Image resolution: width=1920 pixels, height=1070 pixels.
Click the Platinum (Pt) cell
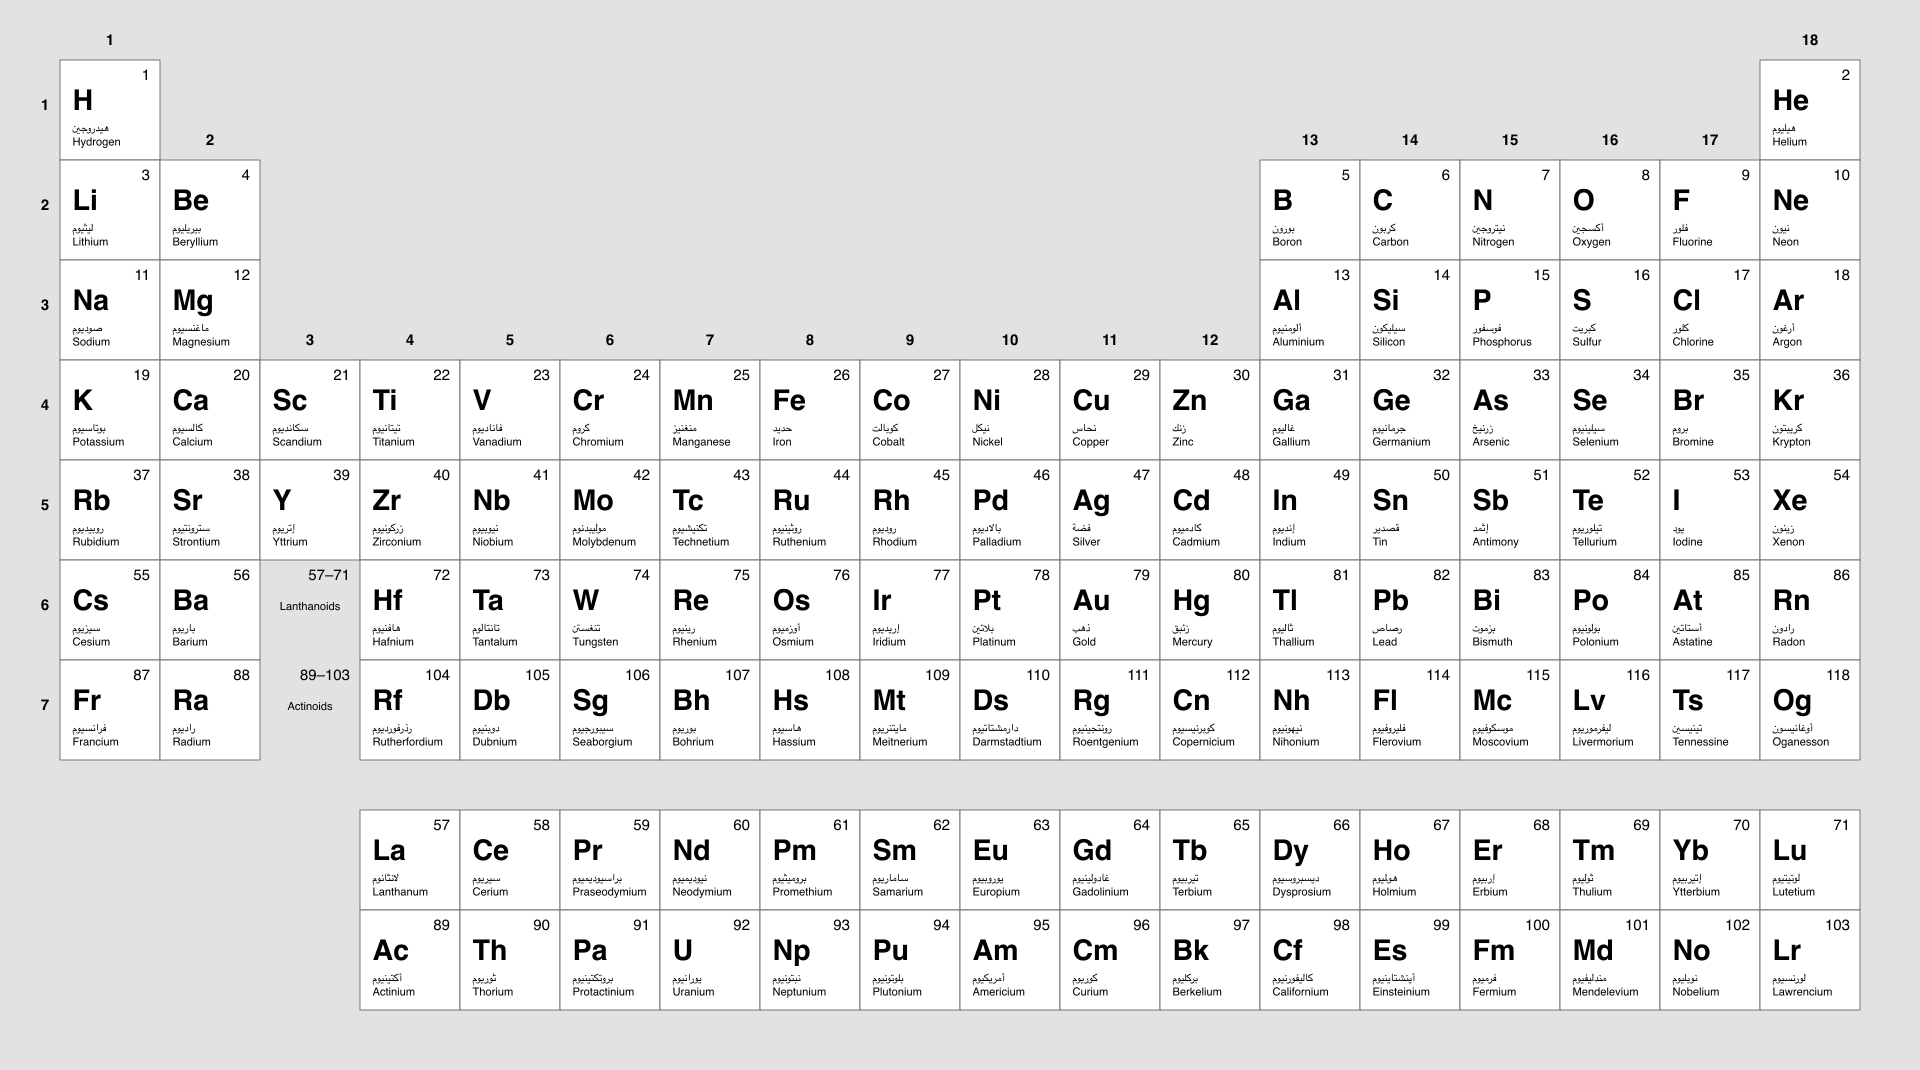coord(1010,610)
